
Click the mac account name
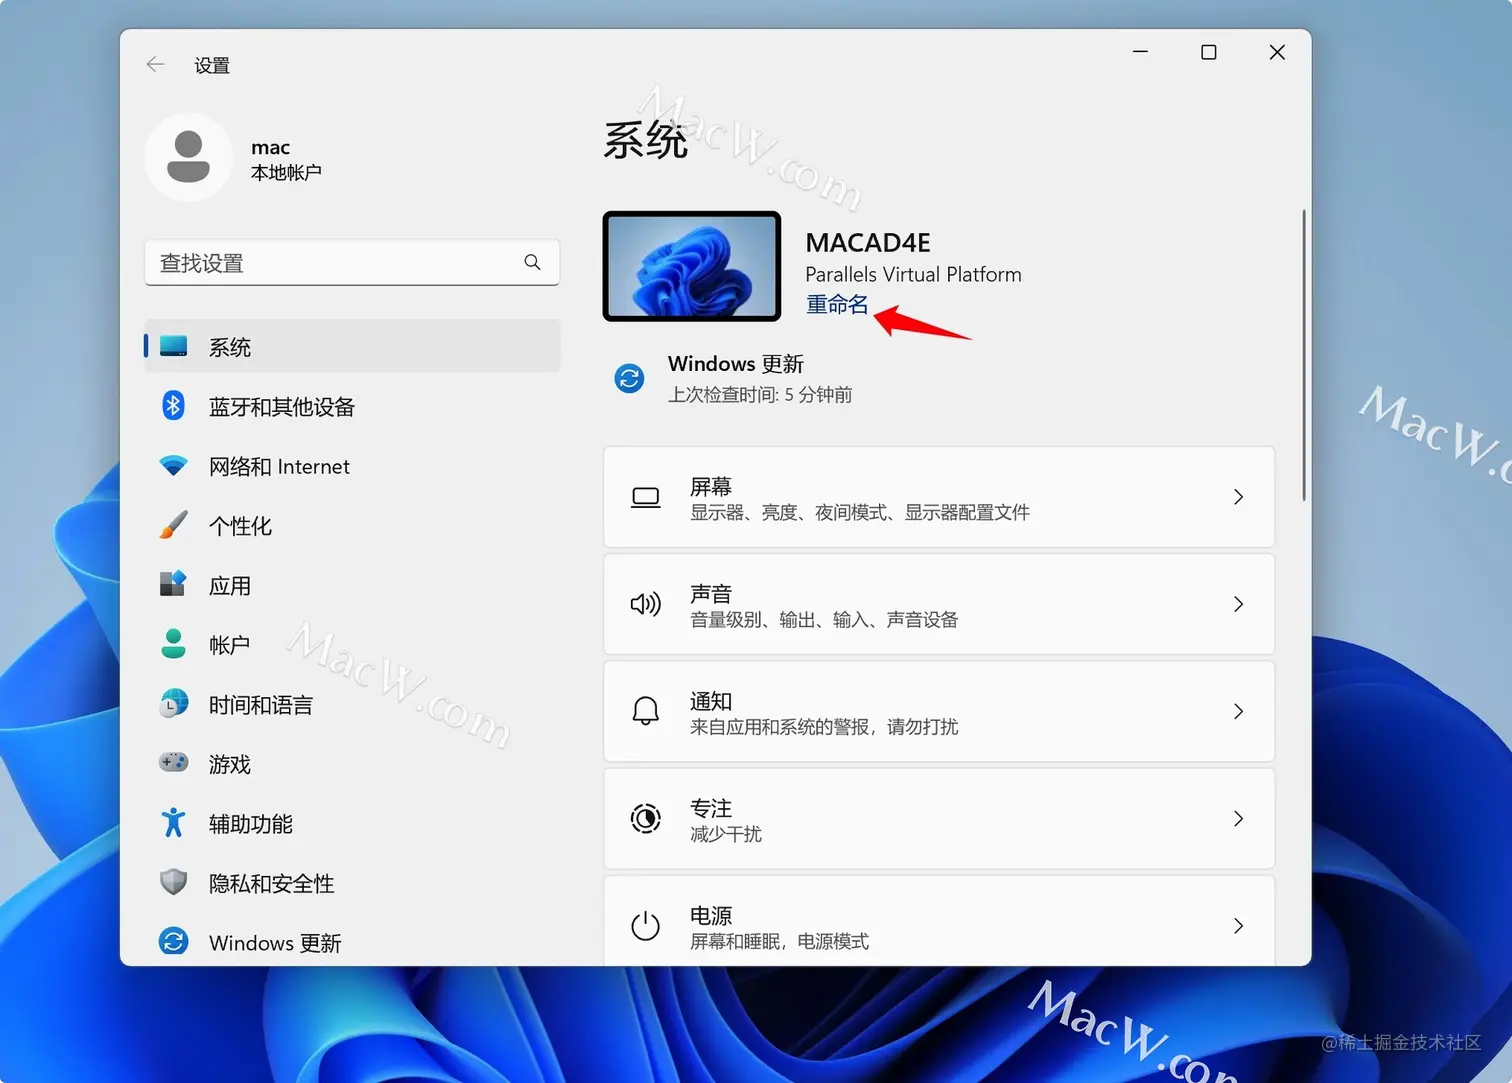coord(270,148)
